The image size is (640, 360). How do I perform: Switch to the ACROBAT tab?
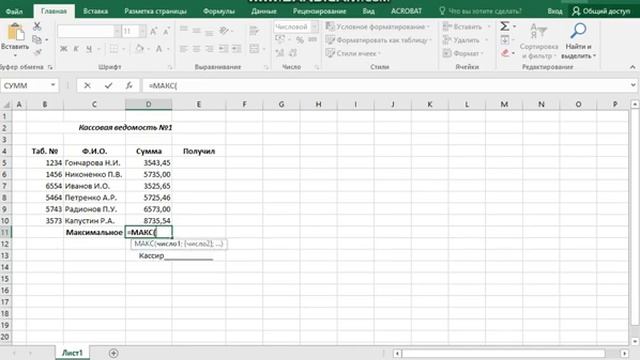[x=406, y=11]
